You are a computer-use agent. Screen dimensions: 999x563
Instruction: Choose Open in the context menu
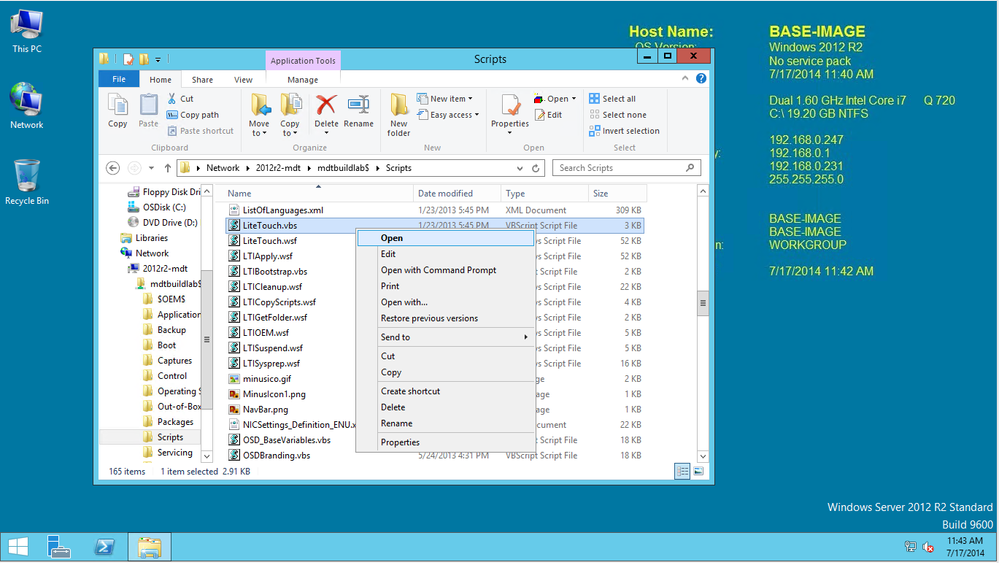tap(445, 238)
